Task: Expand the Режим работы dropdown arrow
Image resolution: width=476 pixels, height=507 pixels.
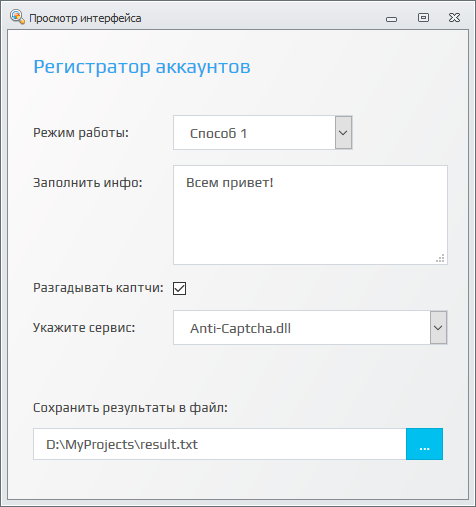Action: click(343, 133)
